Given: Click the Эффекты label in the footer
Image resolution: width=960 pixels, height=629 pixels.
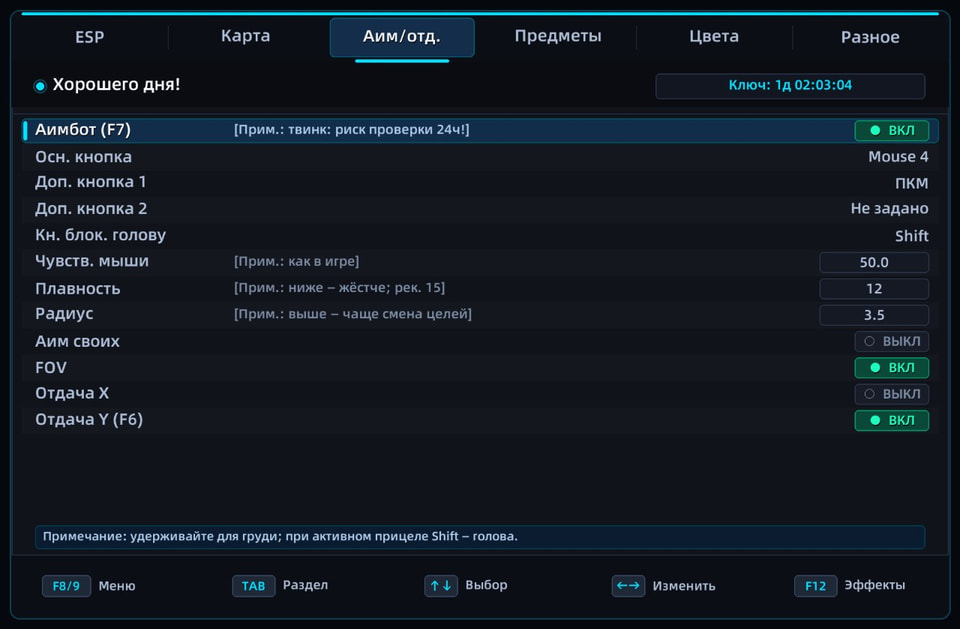Looking at the screenshot, I should click(x=874, y=586).
